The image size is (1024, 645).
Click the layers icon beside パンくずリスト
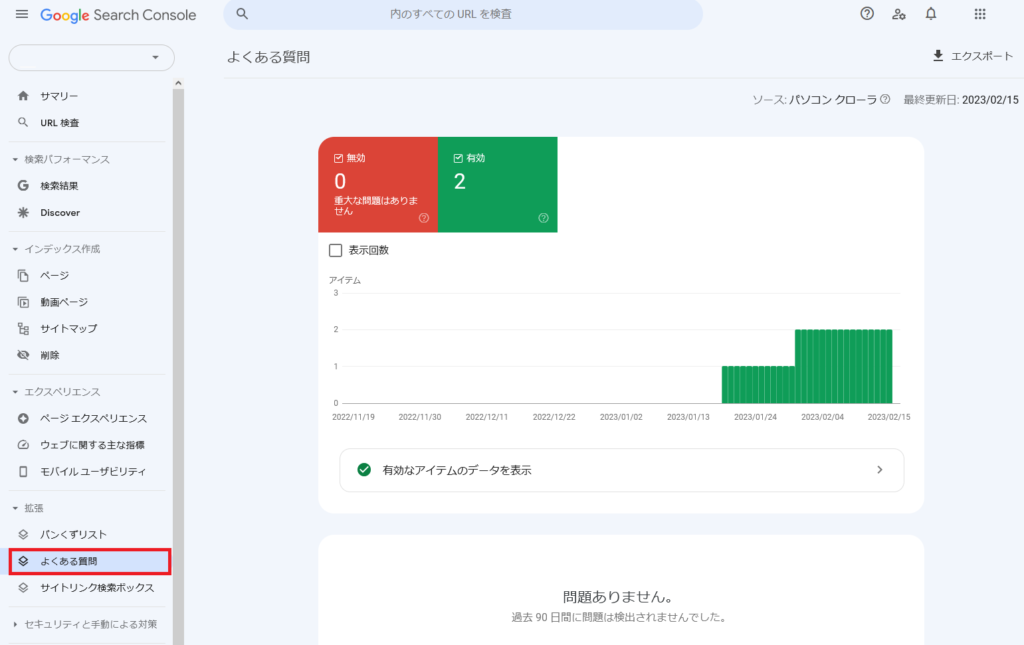click(24, 535)
